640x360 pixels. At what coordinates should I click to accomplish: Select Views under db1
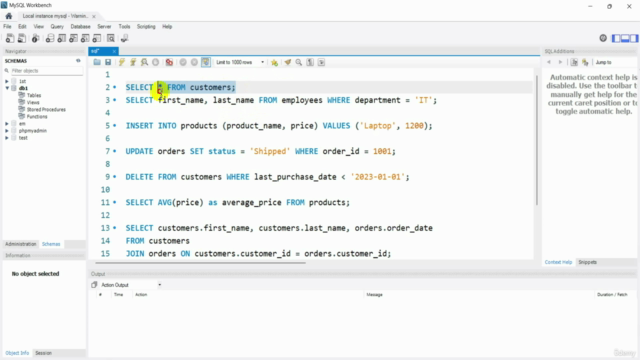tap(33, 102)
